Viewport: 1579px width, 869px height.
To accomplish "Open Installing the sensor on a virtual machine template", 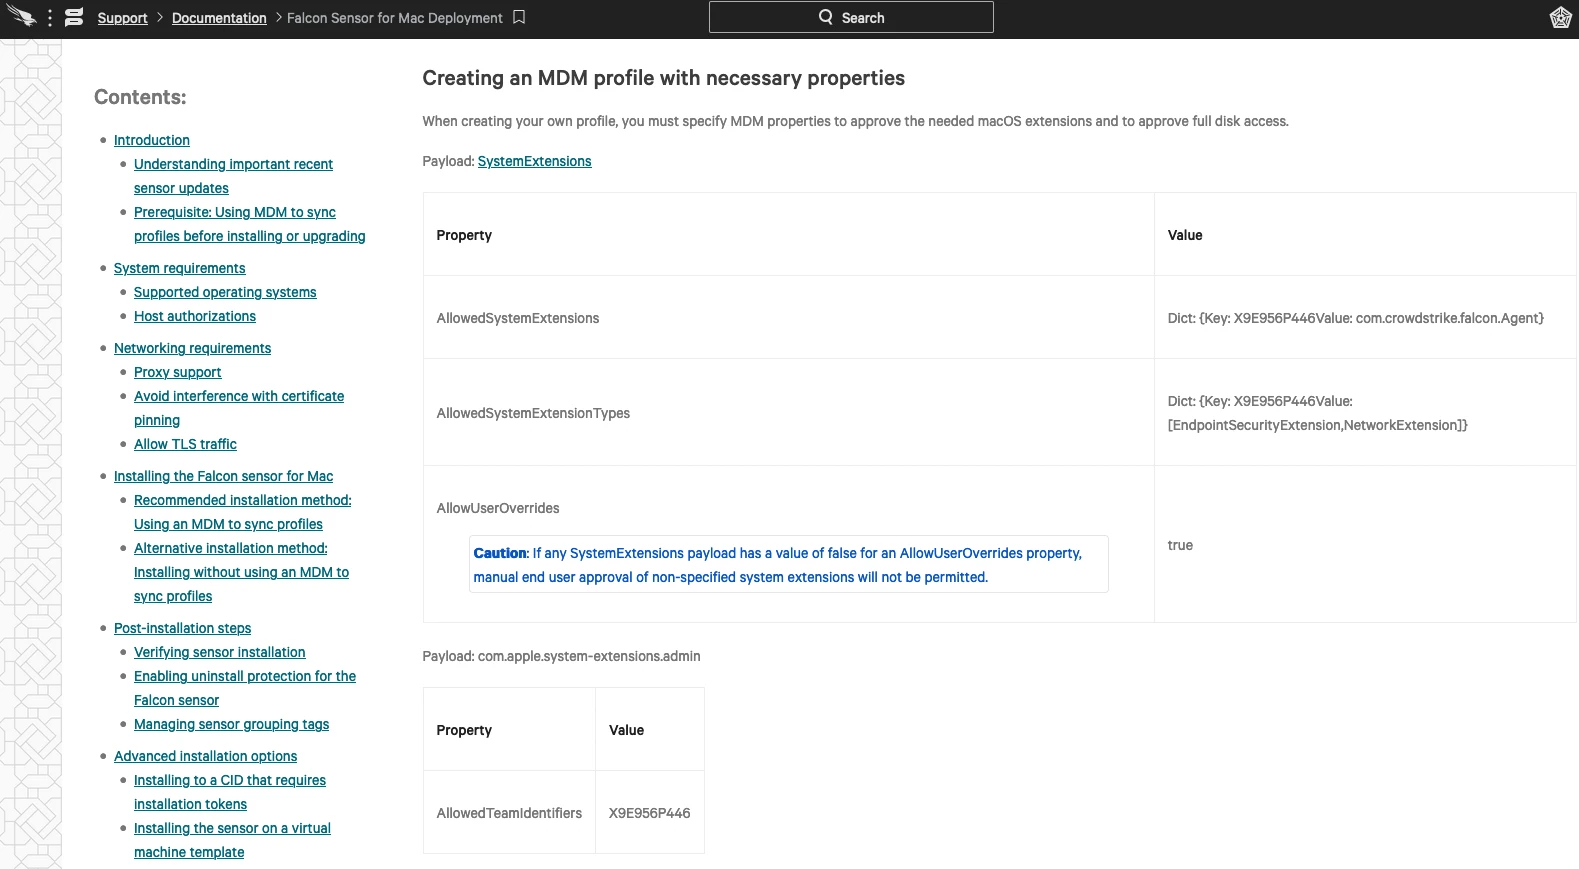I will pos(232,840).
